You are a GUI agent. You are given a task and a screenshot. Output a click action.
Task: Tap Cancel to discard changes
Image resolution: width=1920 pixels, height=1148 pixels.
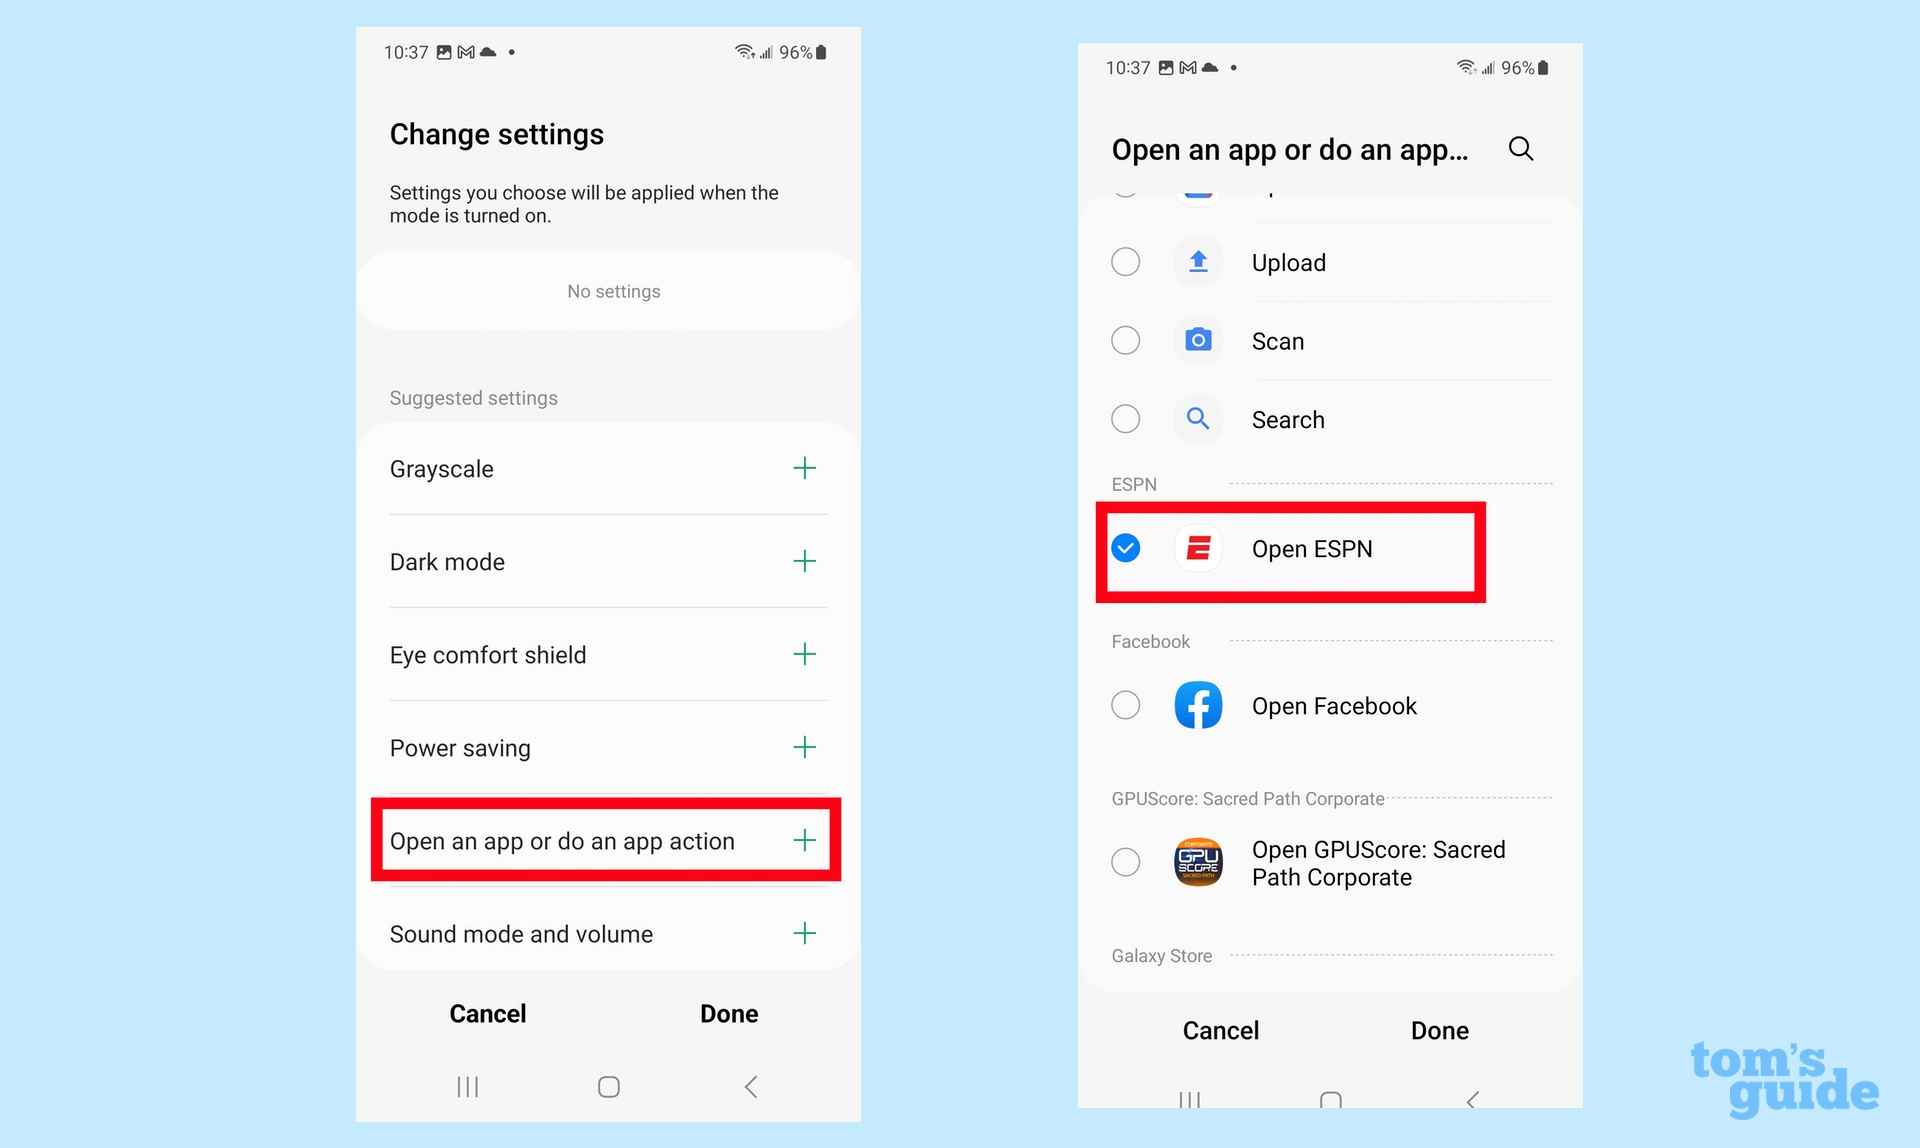(488, 1011)
